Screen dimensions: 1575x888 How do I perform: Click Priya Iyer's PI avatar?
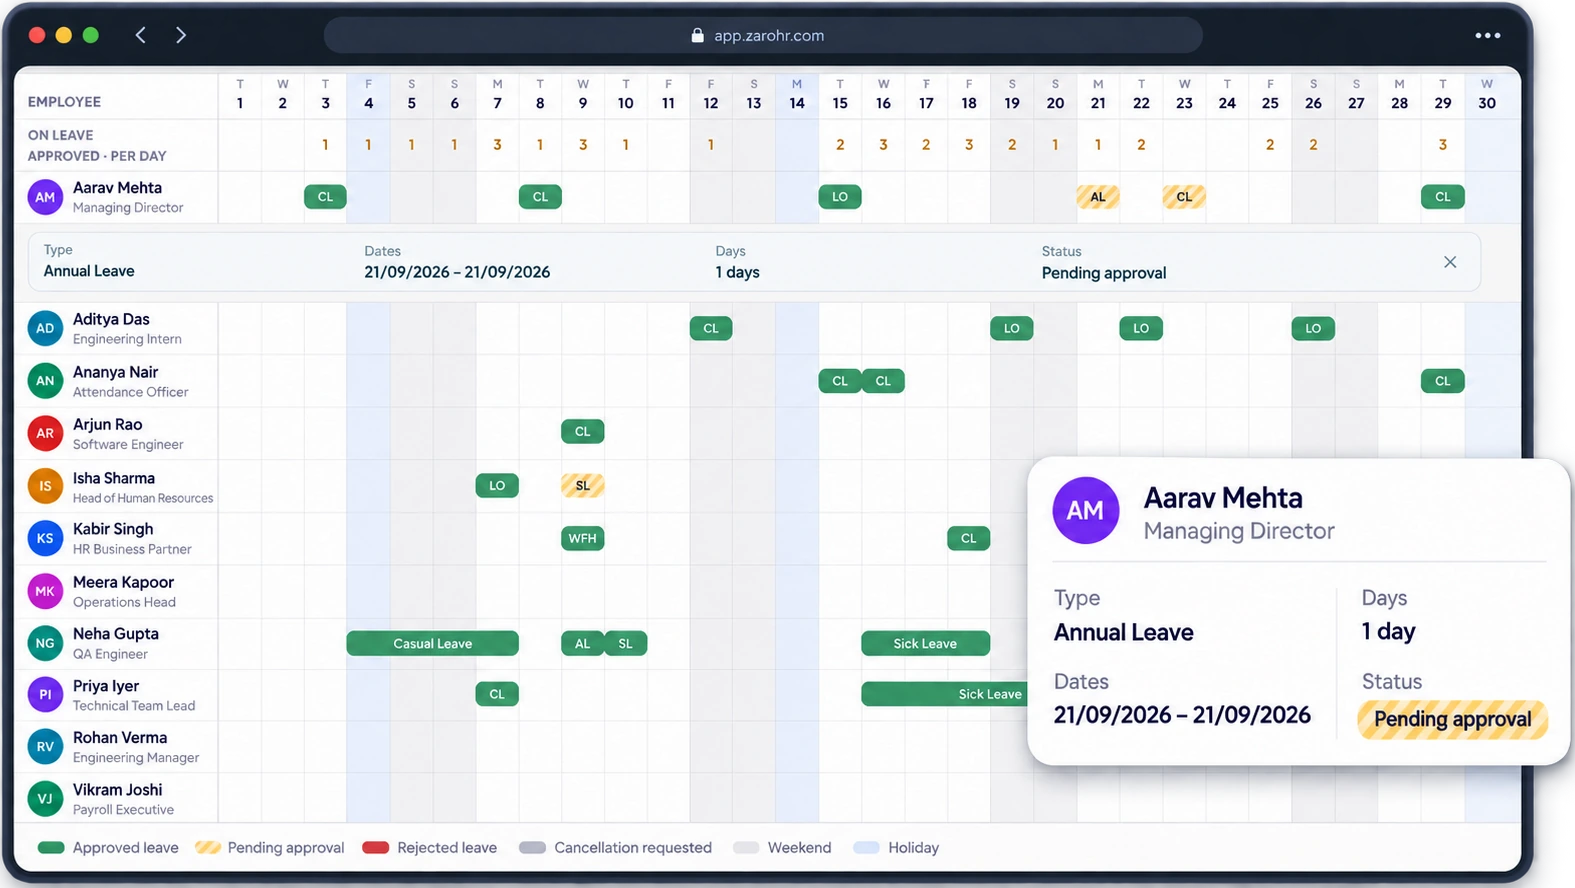tap(45, 694)
